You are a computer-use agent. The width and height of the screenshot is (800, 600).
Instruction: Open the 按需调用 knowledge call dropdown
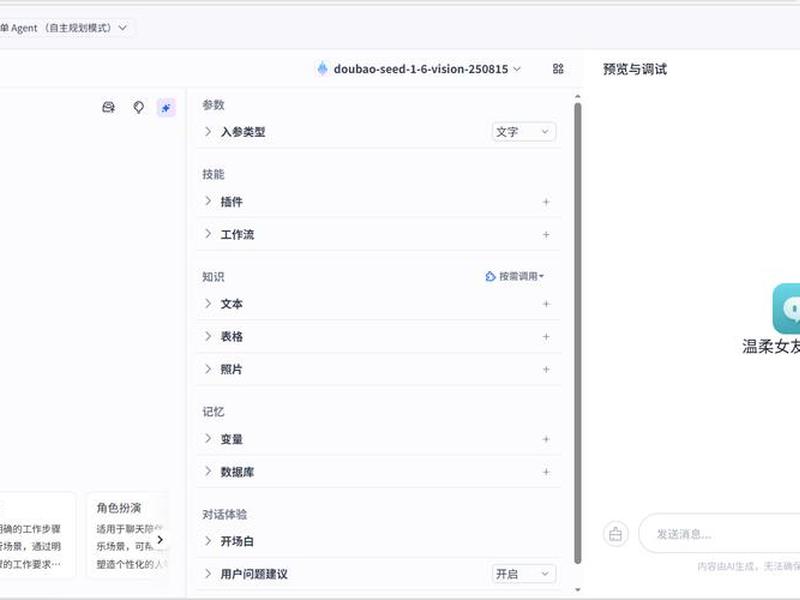pos(514,277)
